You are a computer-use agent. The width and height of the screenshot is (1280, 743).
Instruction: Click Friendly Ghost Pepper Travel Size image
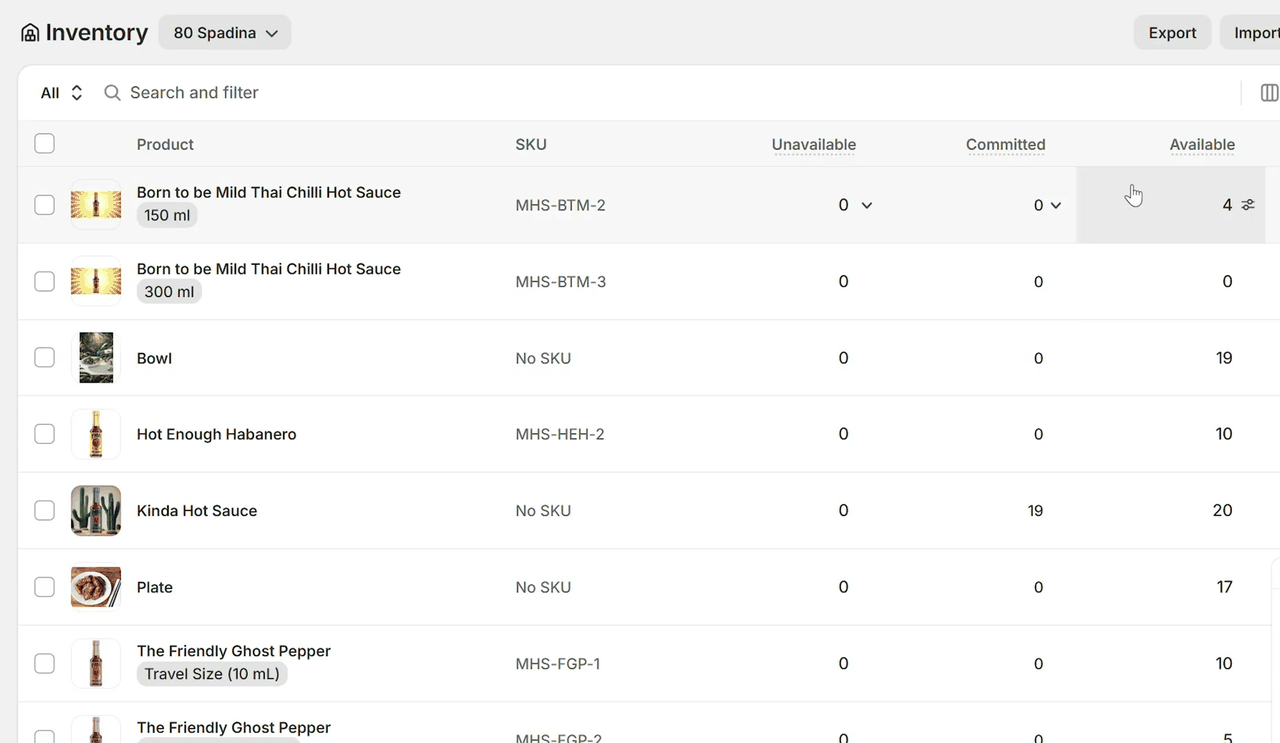[96, 664]
